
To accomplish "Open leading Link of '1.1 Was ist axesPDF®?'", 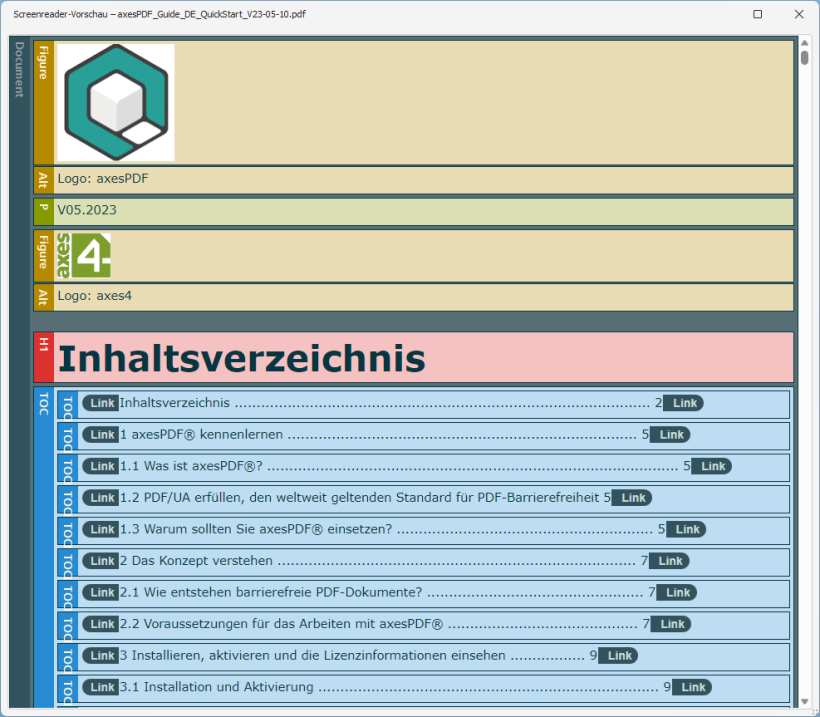I will pyautogui.click(x=101, y=466).
